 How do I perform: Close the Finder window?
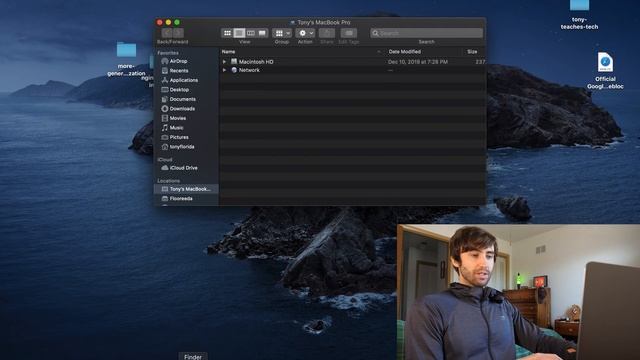[x=160, y=22]
